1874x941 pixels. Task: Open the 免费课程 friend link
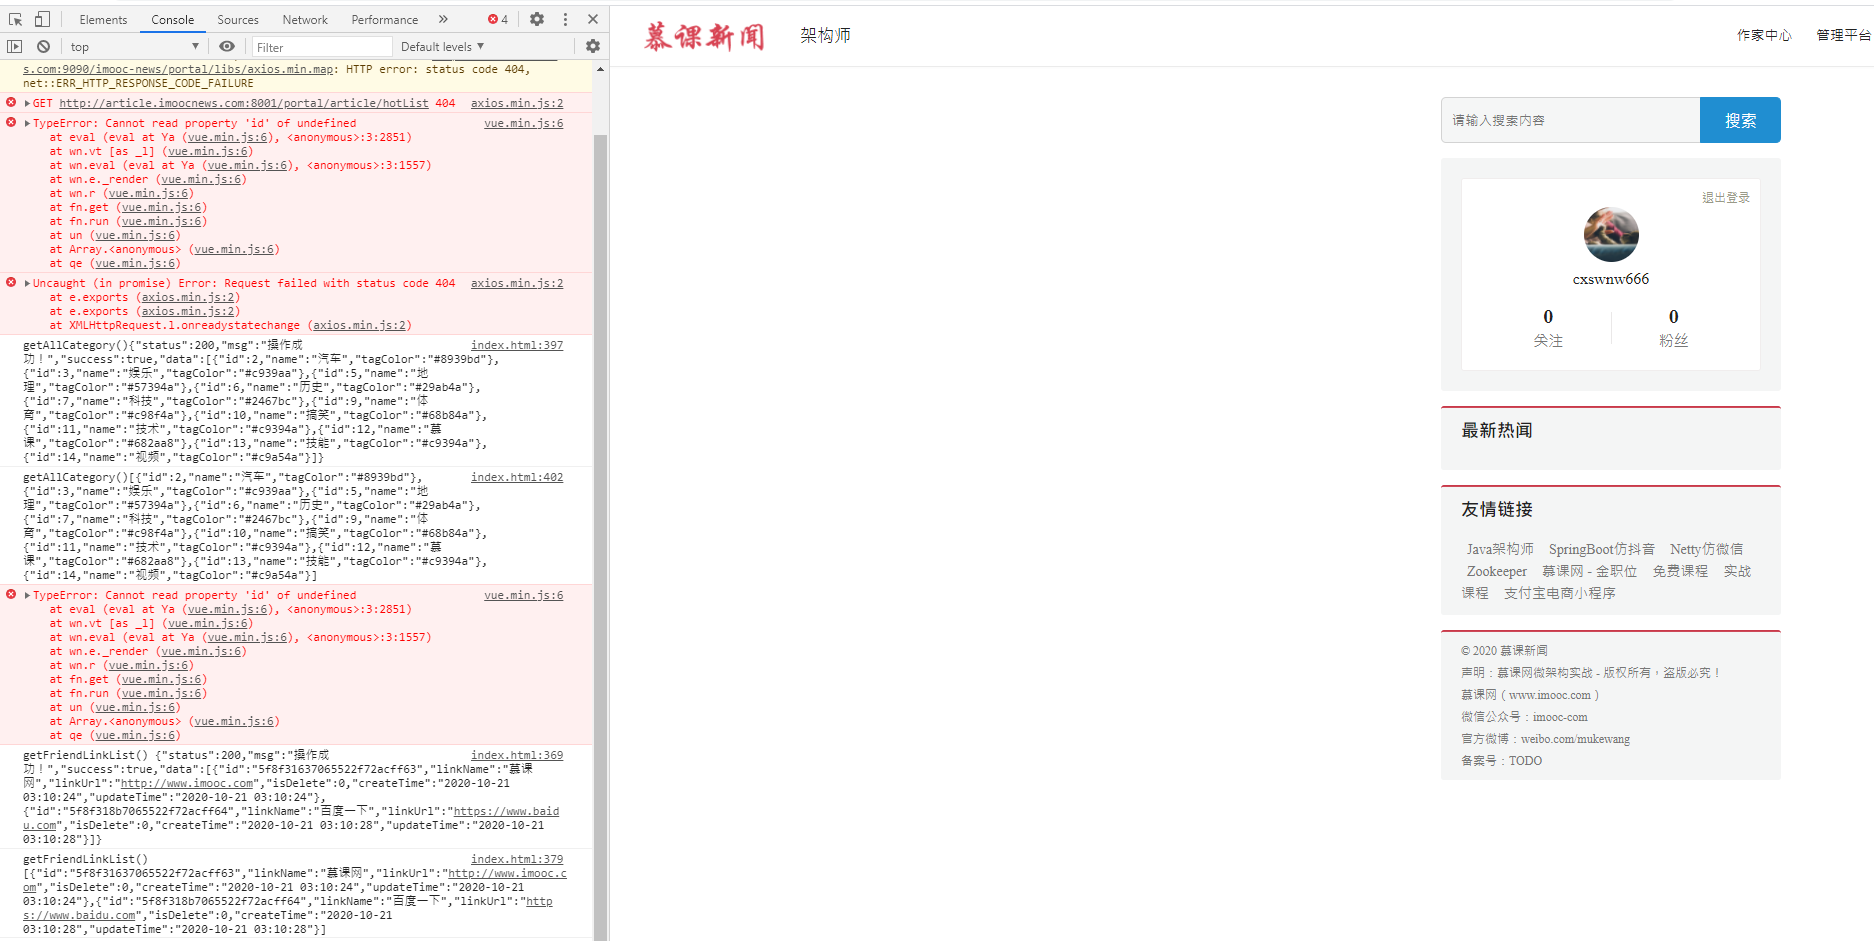coord(1680,571)
